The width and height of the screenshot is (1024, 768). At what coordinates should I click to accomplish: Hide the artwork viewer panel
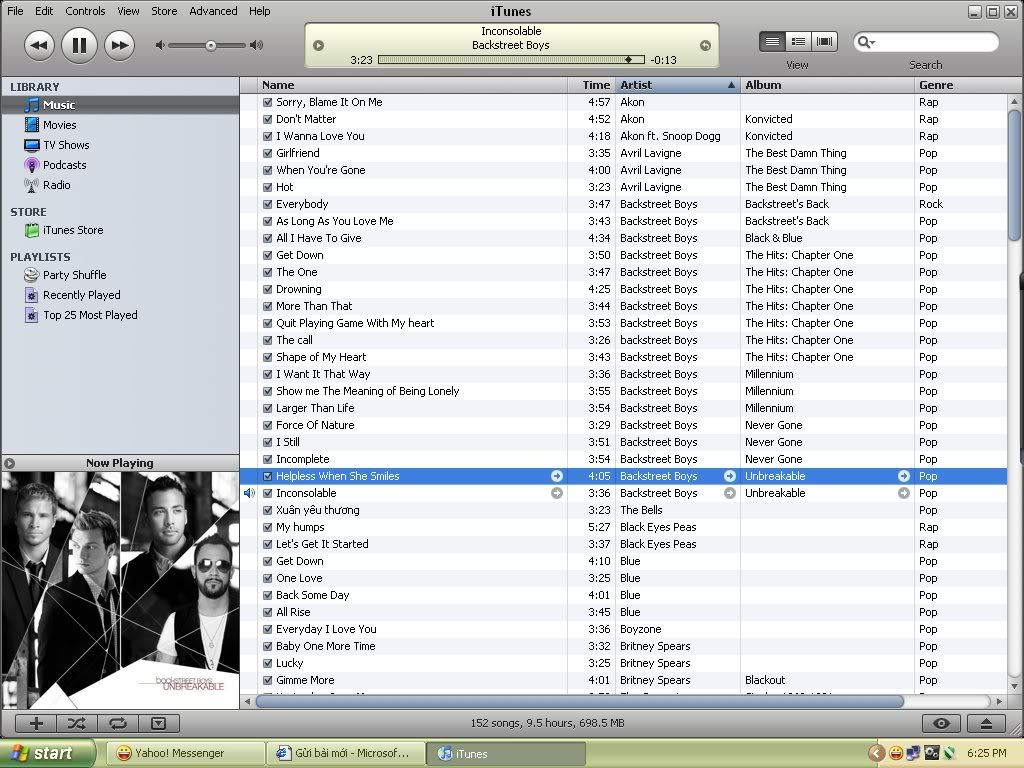pos(158,723)
